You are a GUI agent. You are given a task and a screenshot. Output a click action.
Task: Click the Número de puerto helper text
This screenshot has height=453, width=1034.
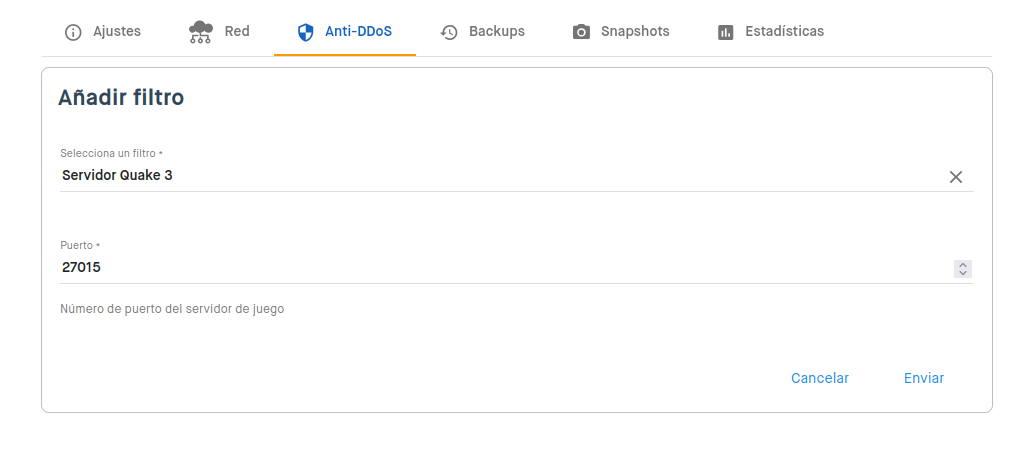tap(172, 309)
